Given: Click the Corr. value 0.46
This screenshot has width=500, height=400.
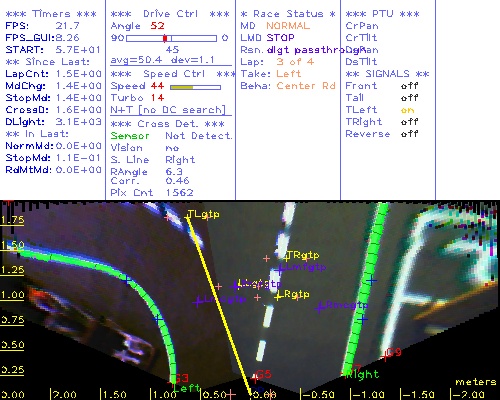Looking at the screenshot, I should click(177, 181).
